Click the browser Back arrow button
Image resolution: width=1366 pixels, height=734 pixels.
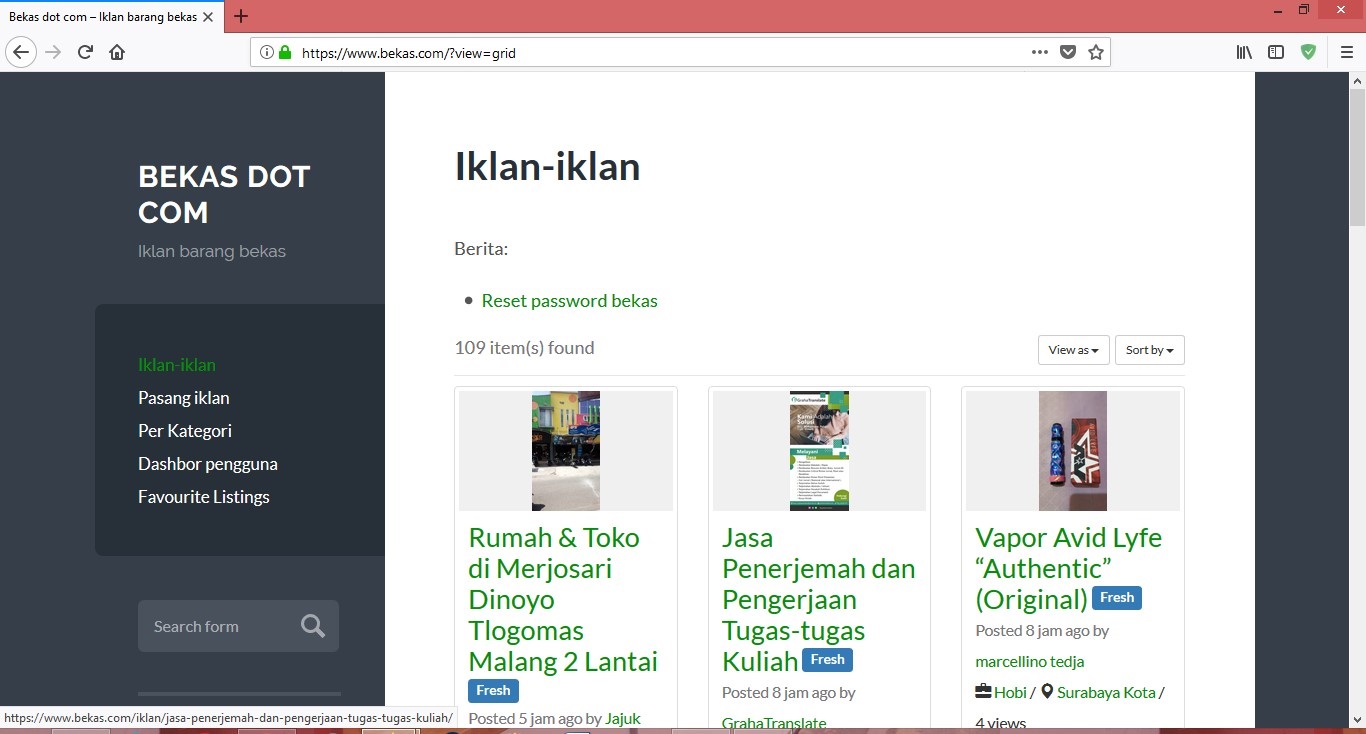pos(21,53)
